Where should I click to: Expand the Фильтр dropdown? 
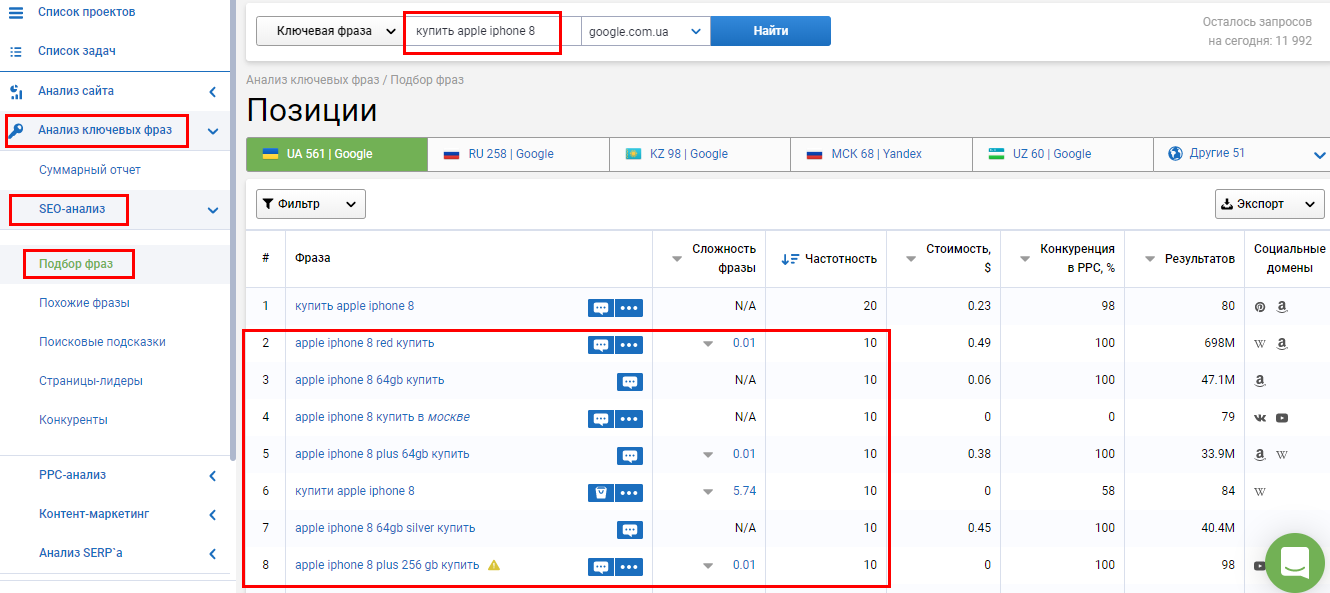coord(310,204)
